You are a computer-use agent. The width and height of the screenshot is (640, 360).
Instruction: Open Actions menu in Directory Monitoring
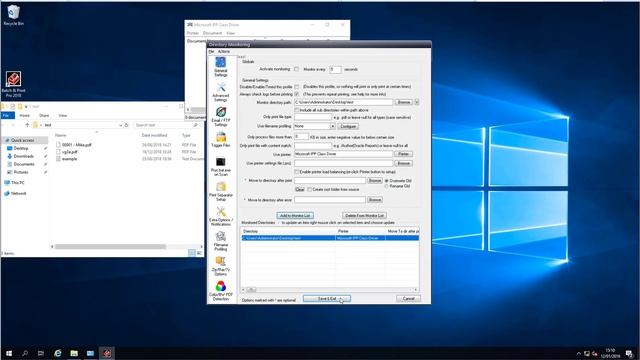click(224, 51)
